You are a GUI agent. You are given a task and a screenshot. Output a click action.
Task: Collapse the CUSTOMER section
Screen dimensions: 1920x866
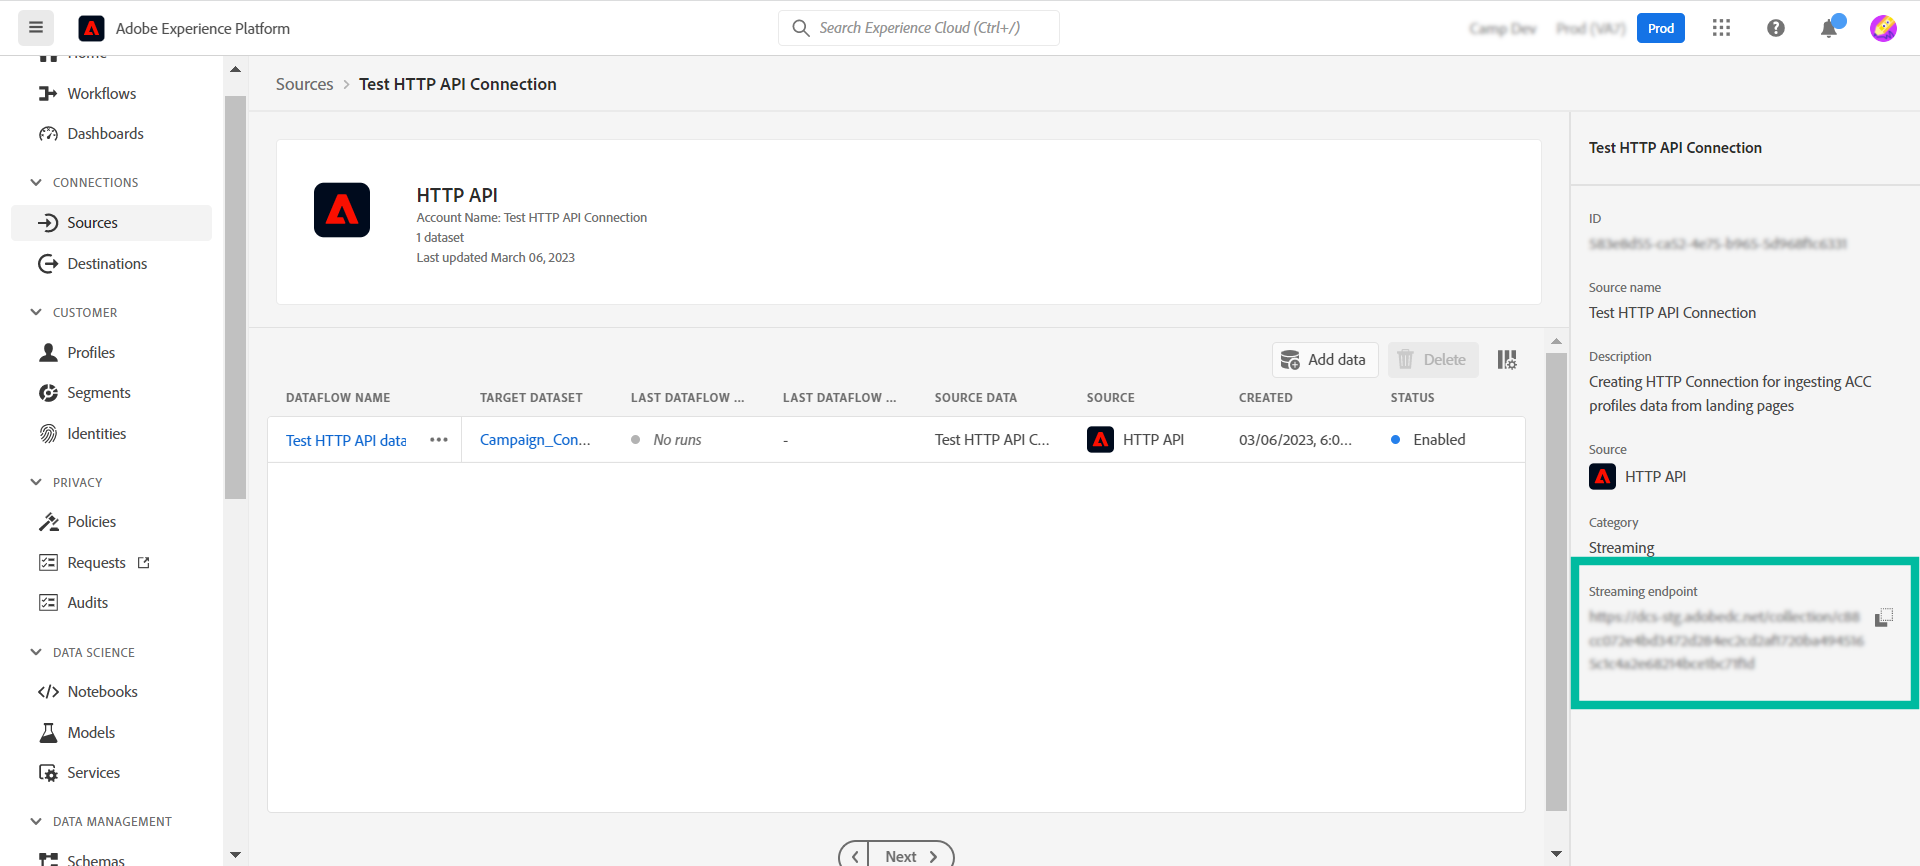(x=36, y=312)
